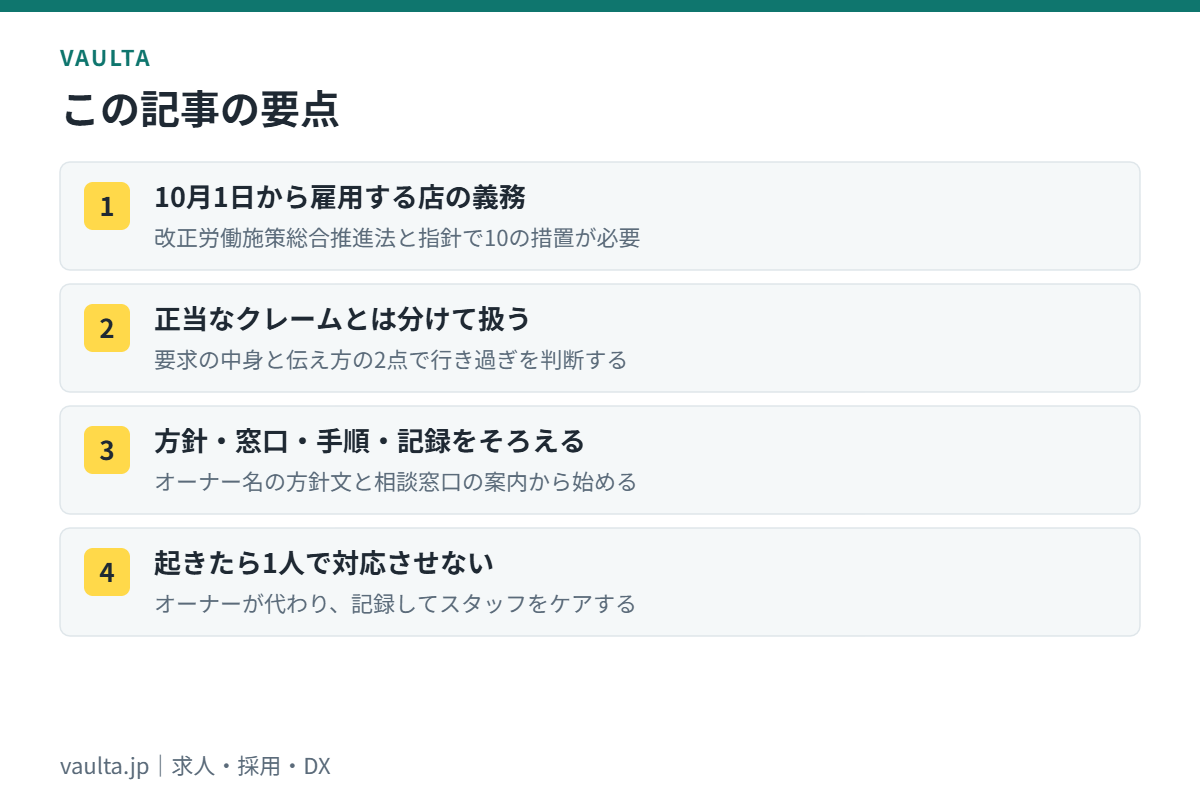The image size is (1200, 800).
Task: Select heading 正当なクレームとは分けて扱う
Action: pos(342,319)
